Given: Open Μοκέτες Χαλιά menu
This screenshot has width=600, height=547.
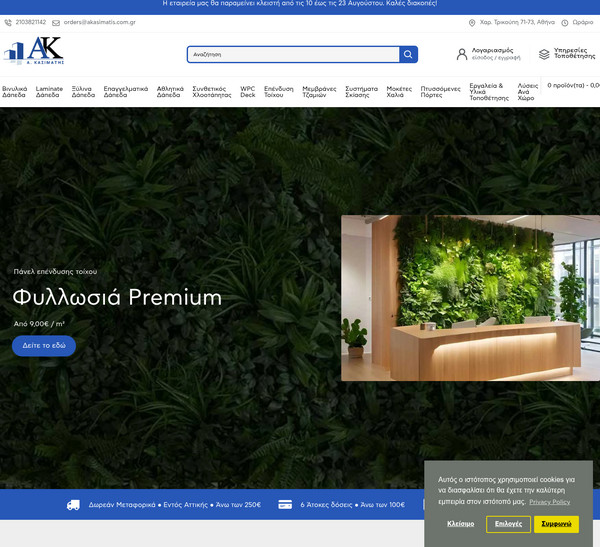Looking at the screenshot, I should click(399, 92).
